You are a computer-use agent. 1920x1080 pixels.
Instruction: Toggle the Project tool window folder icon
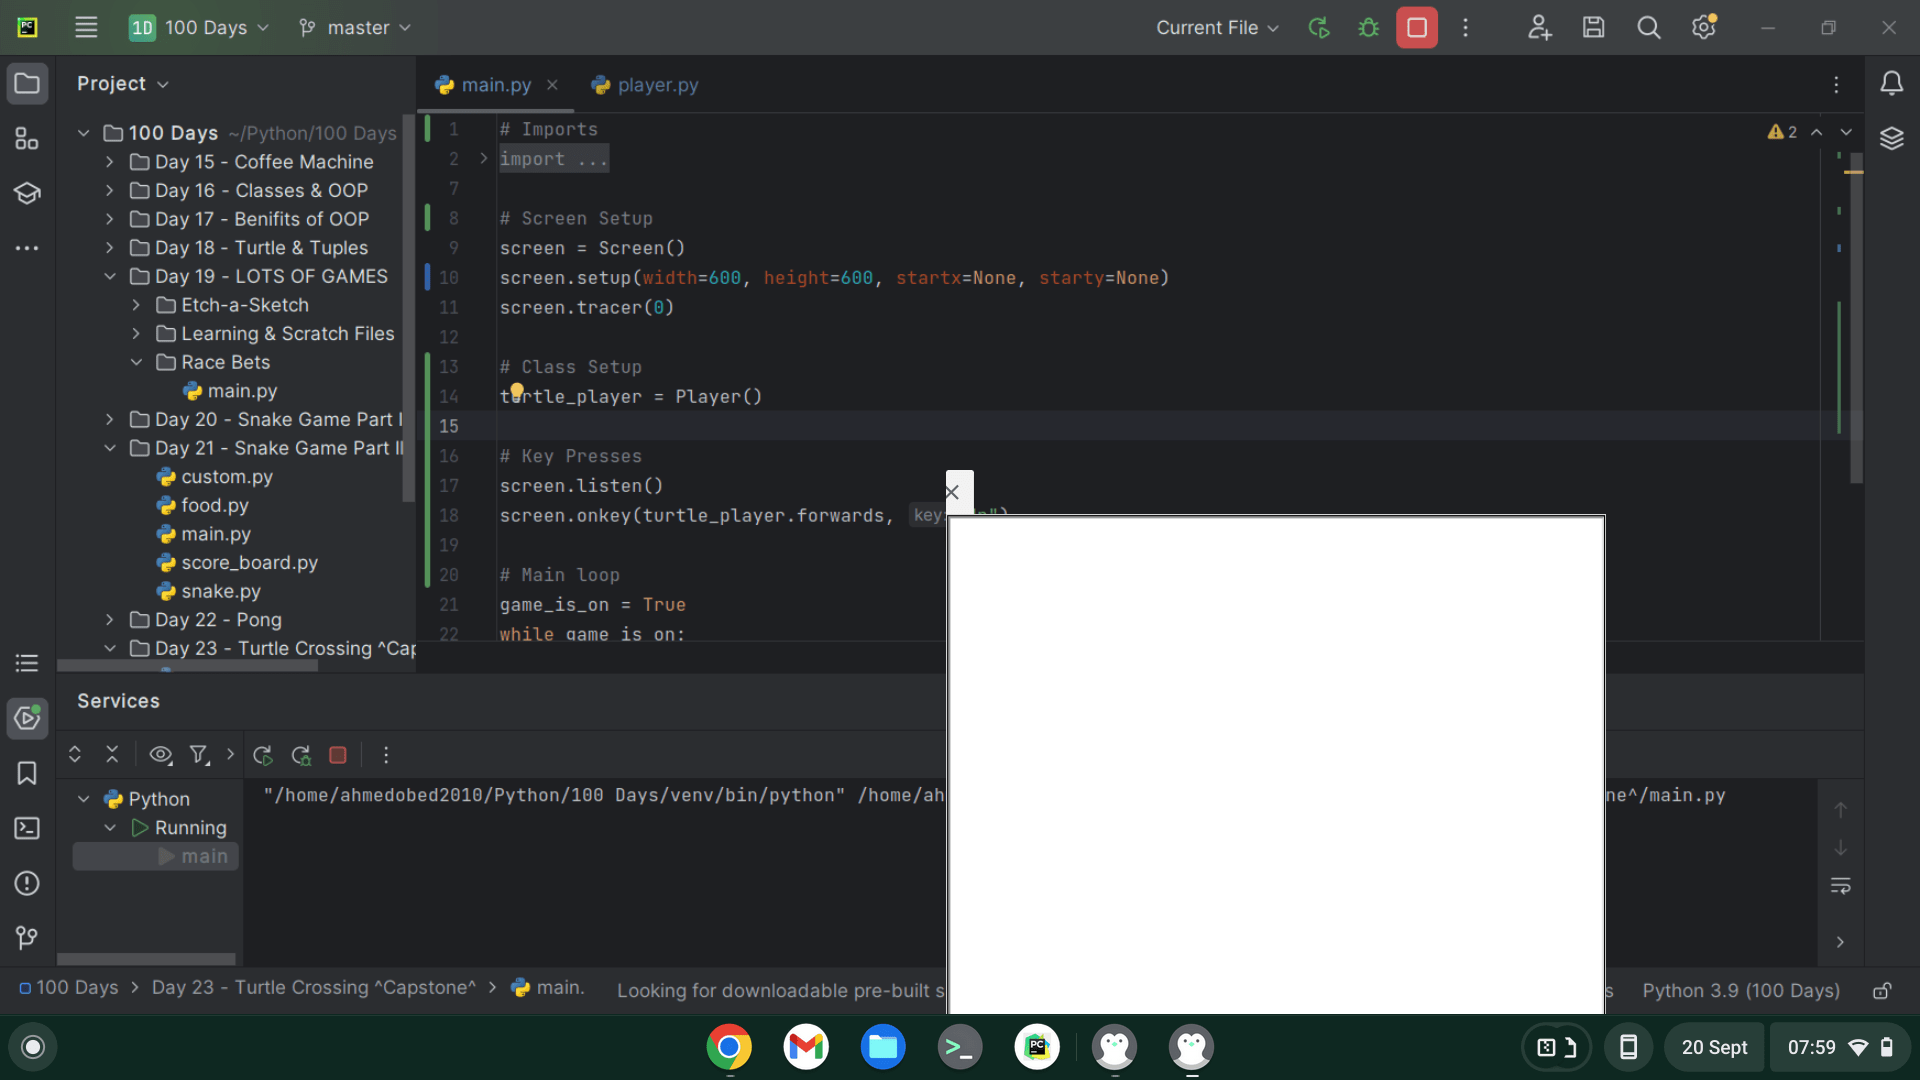[27, 84]
